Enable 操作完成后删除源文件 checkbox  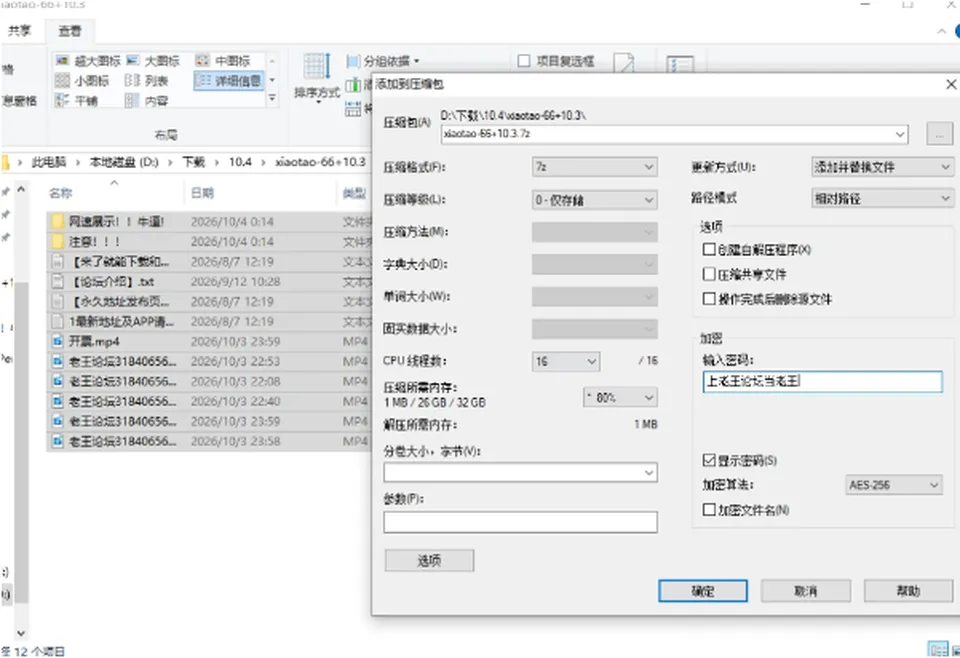tap(709, 299)
